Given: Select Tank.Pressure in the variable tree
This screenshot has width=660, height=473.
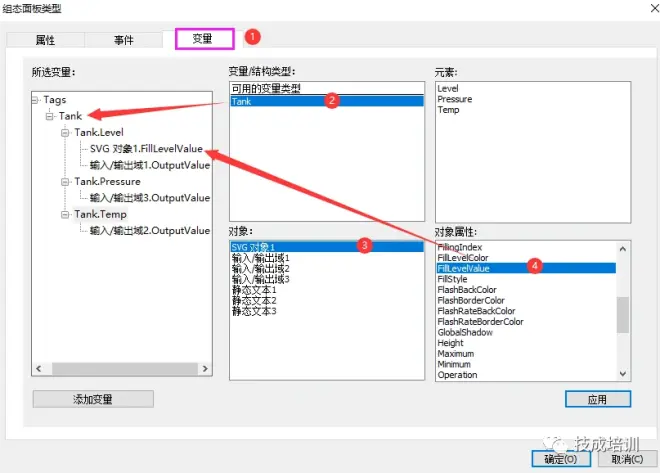Looking at the screenshot, I should click(107, 182).
